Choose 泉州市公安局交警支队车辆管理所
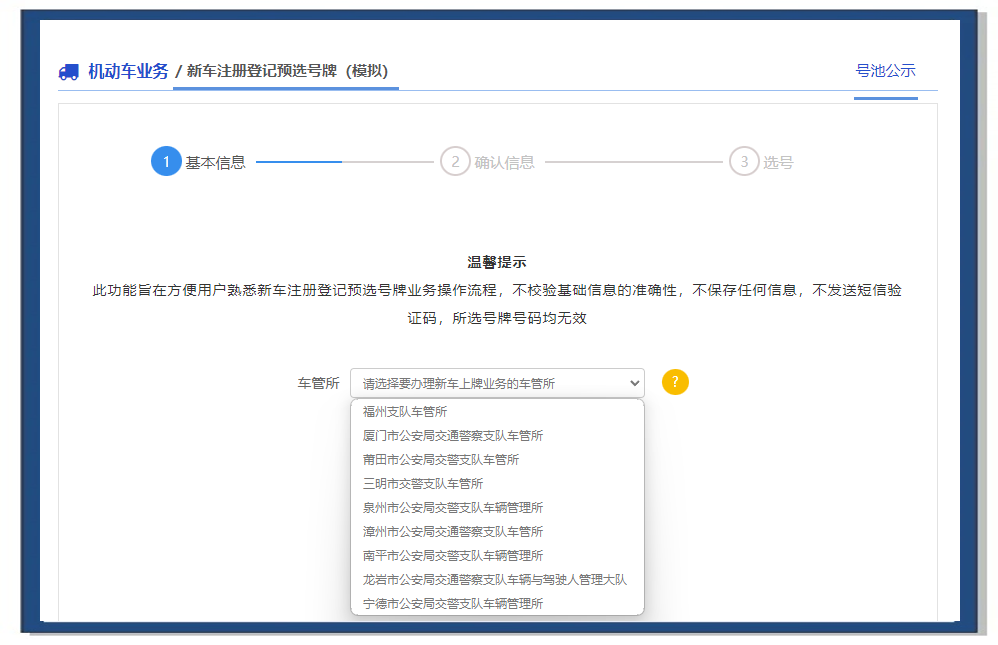Image resolution: width=998 pixels, height=645 pixels. (x=453, y=508)
